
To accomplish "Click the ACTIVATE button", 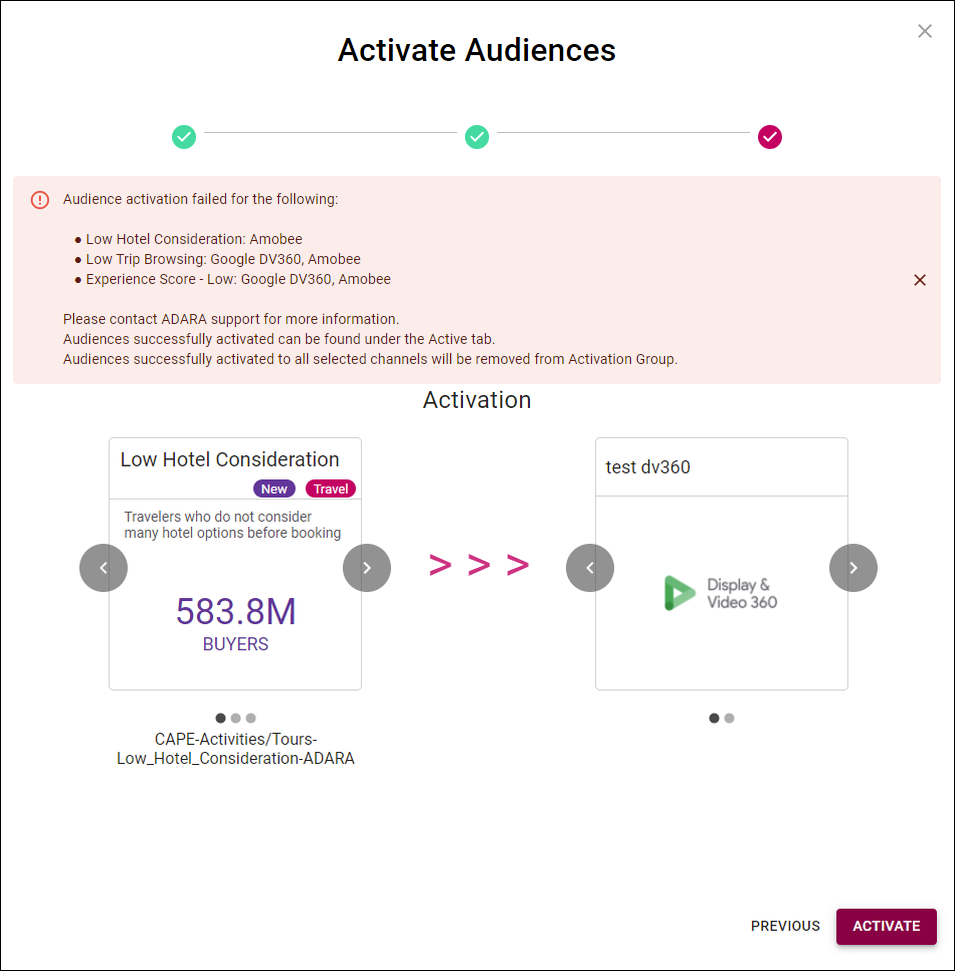I will pyautogui.click(x=886, y=926).
